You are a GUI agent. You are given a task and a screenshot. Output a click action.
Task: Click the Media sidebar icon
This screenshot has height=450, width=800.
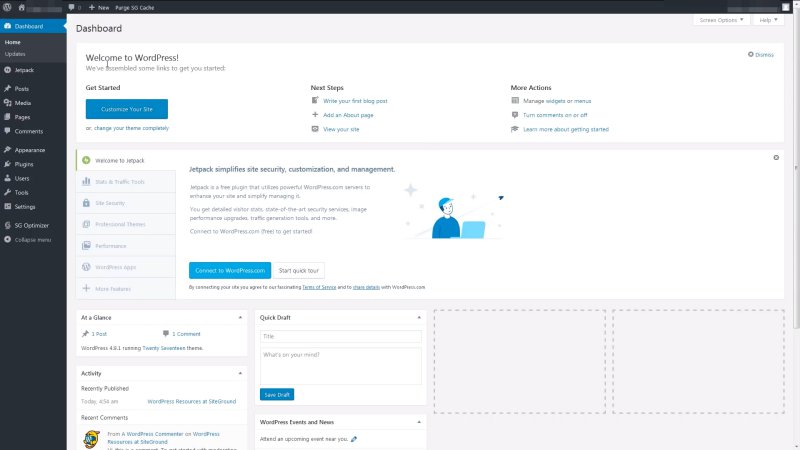click(x=7, y=103)
